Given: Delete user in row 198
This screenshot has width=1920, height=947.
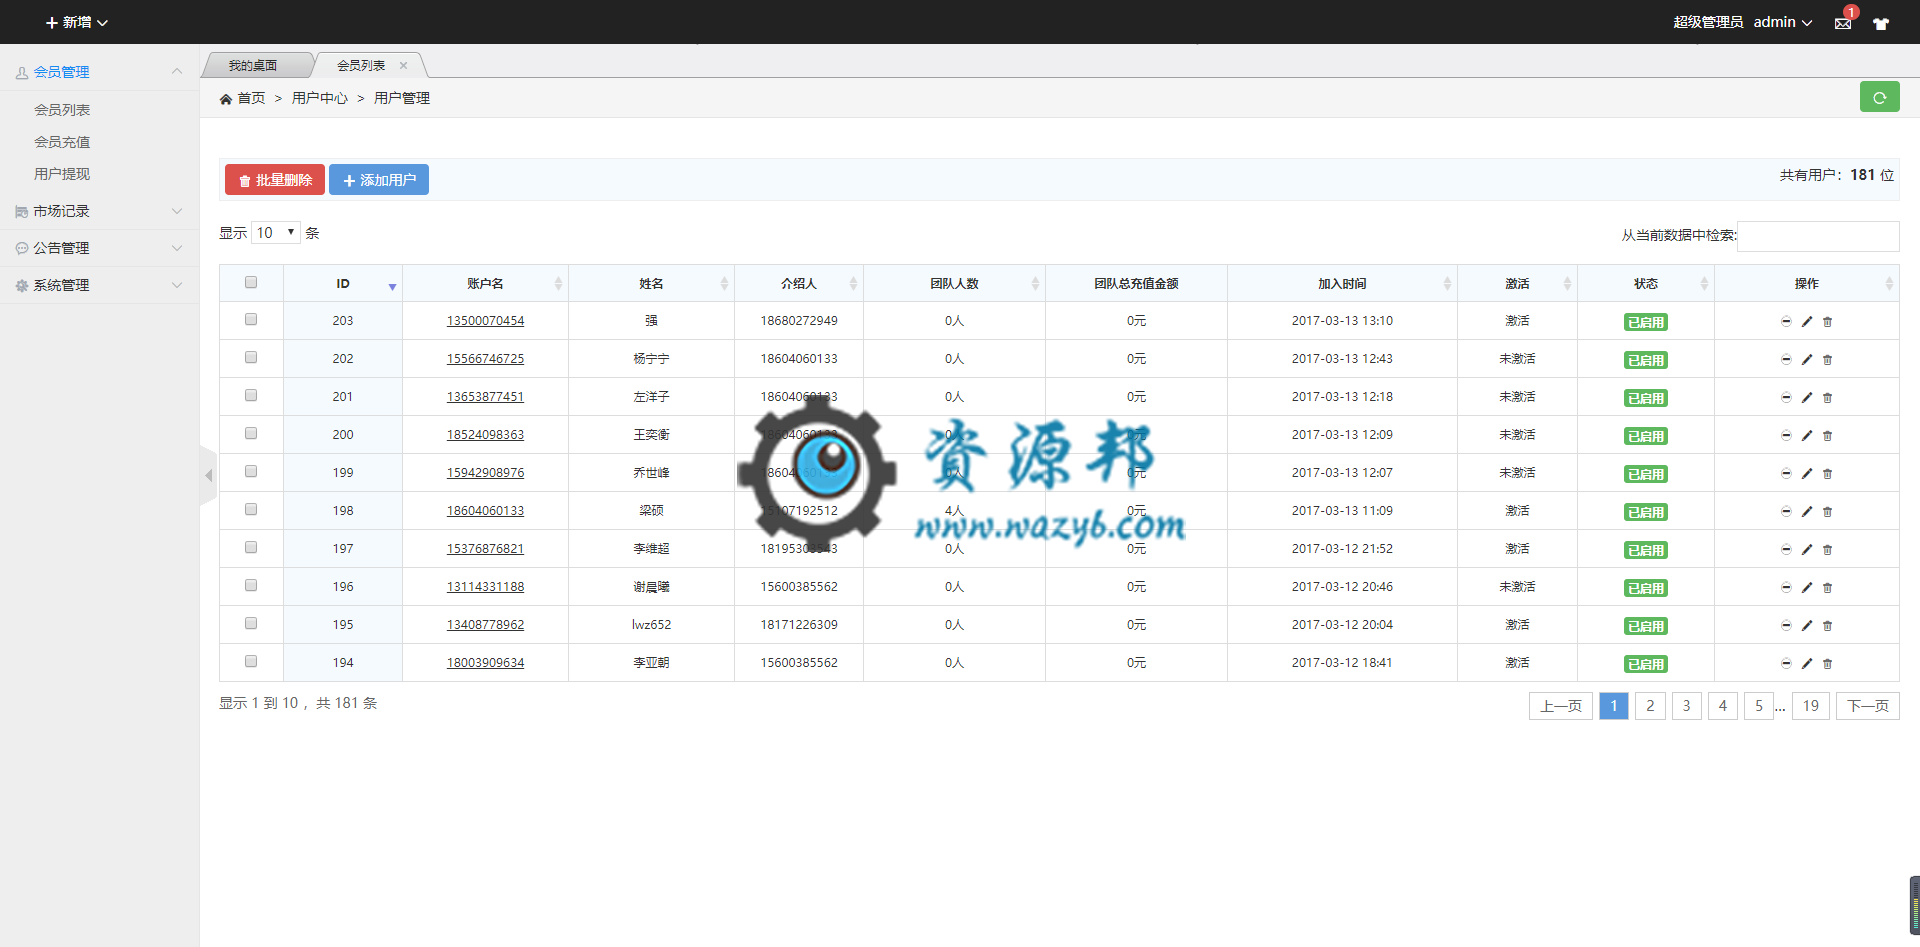Looking at the screenshot, I should [x=1827, y=512].
